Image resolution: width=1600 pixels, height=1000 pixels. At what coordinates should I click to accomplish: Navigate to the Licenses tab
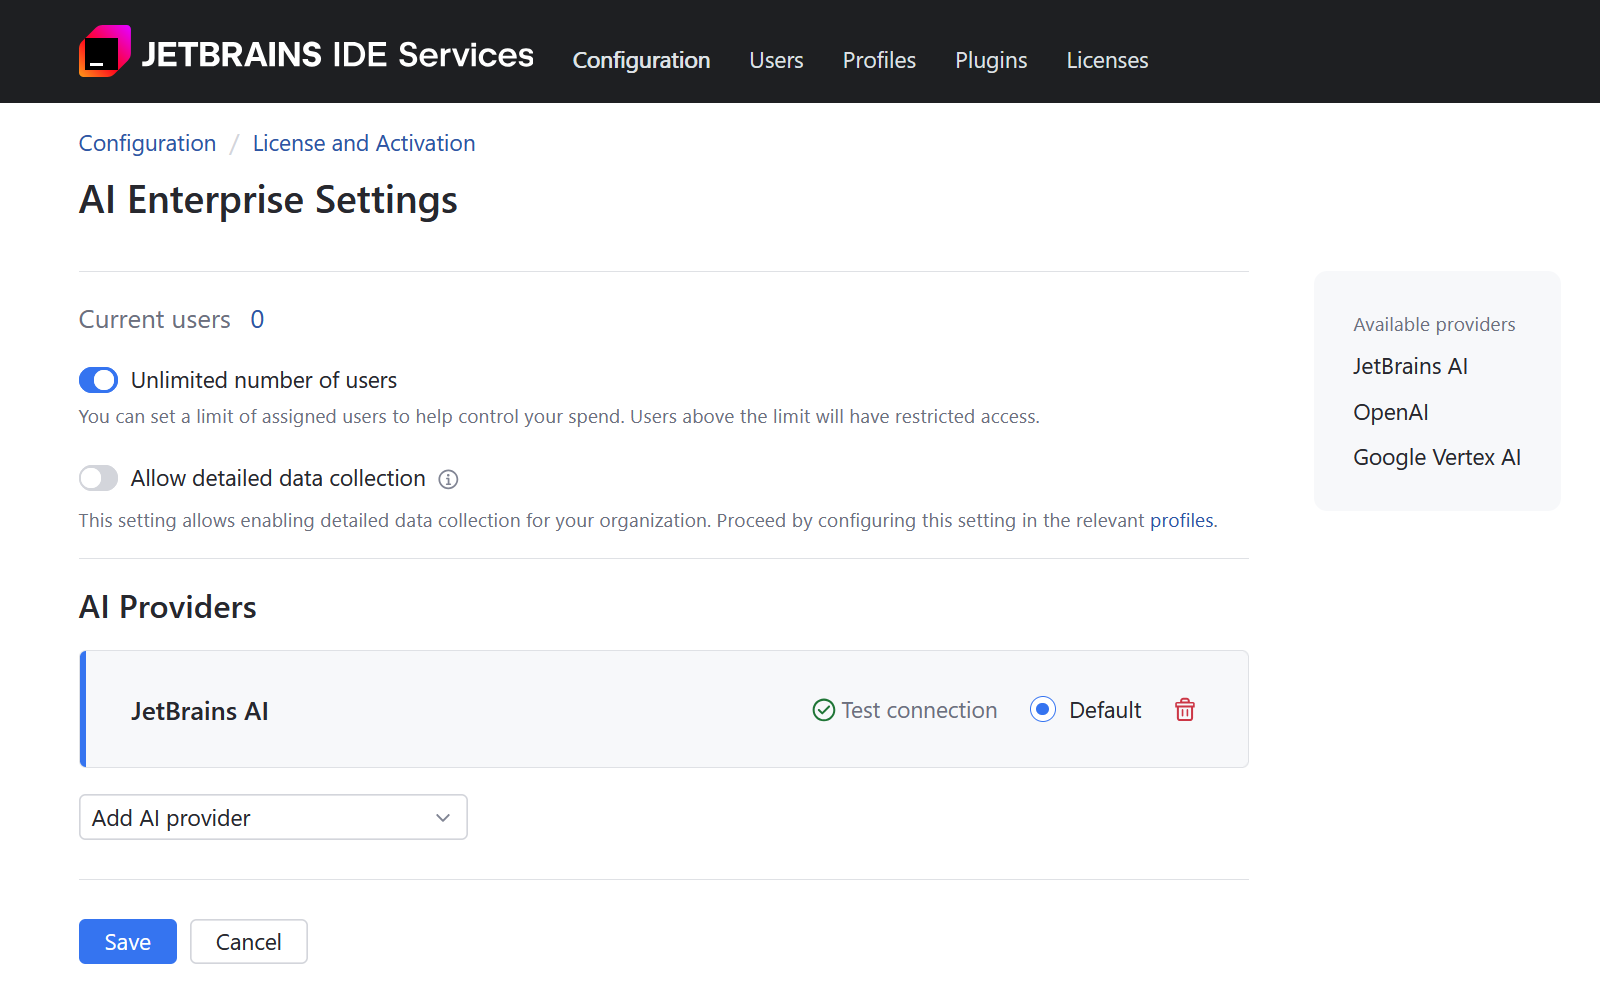coord(1107,60)
